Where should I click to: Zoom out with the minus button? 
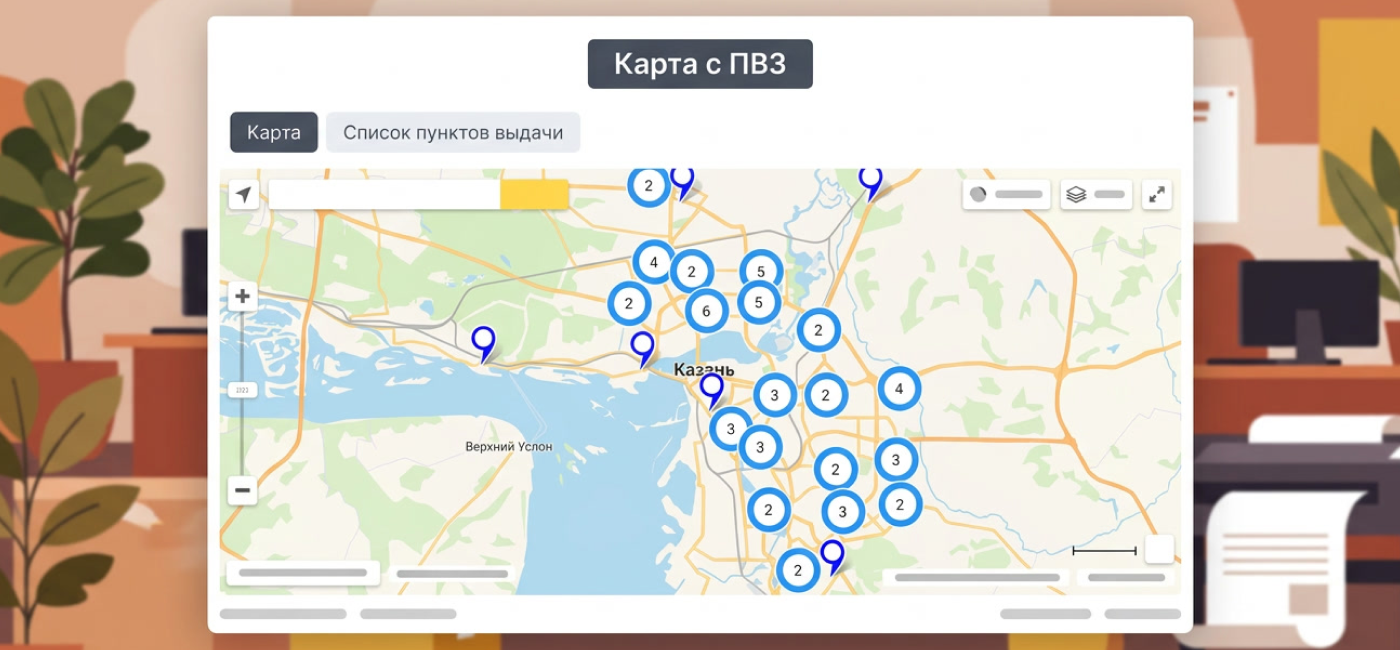click(242, 490)
